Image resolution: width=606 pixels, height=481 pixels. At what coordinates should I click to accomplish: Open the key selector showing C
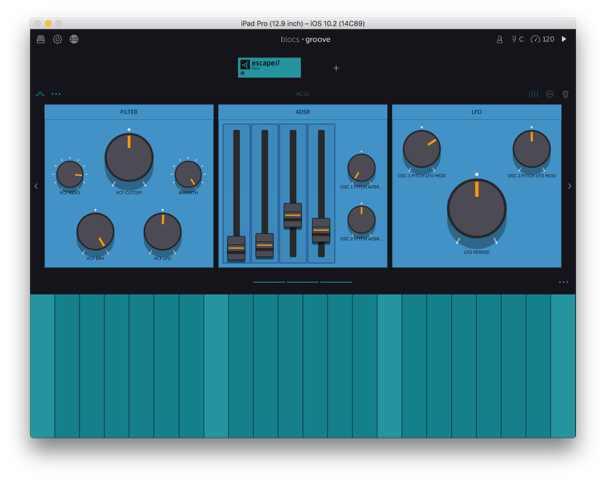[518, 40]
